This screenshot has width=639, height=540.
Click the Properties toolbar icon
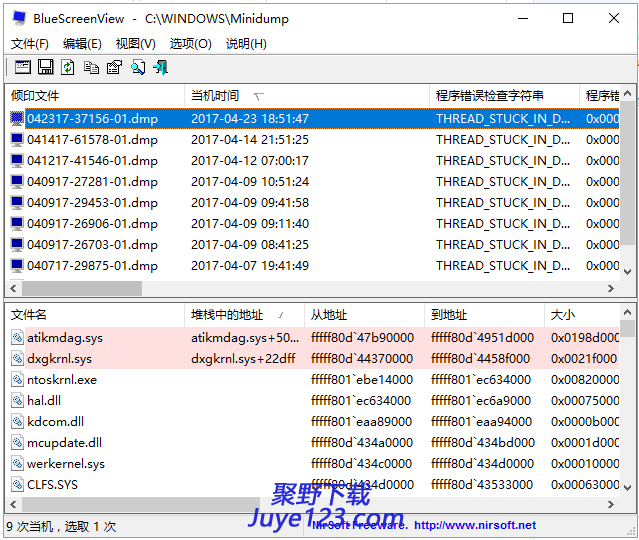point(115,67)
